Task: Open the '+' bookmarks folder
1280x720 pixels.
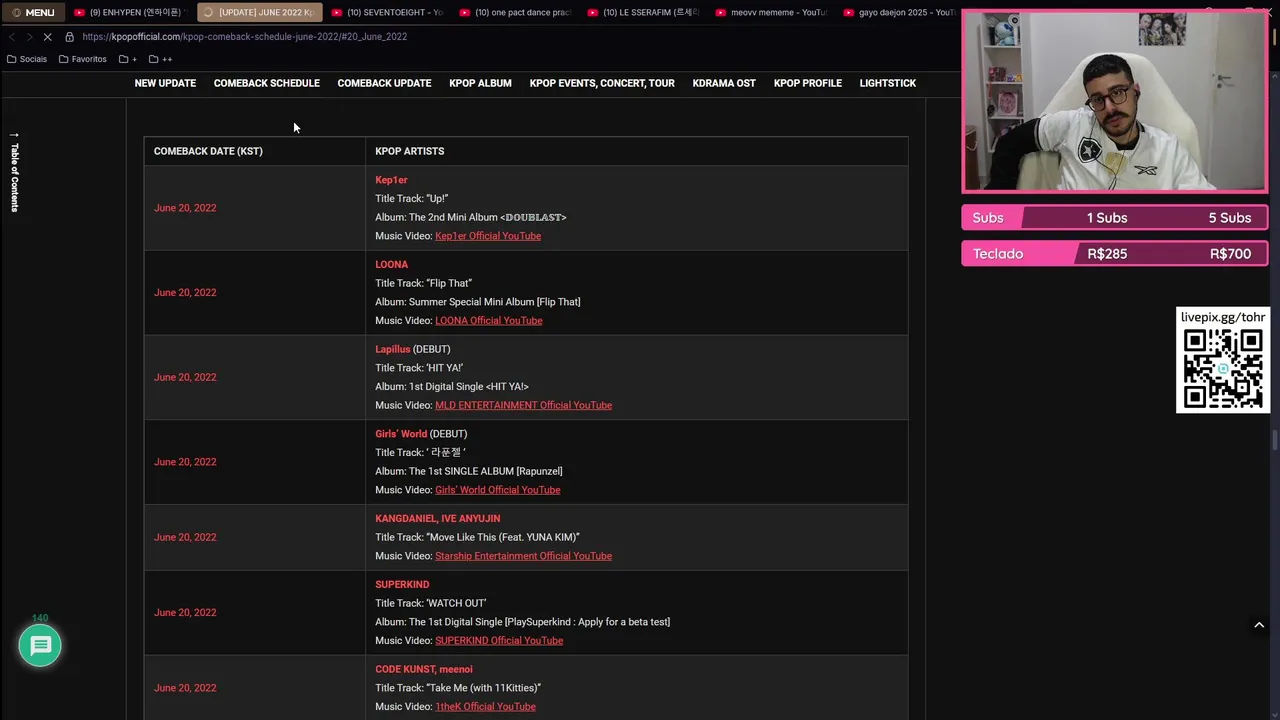Action: [x=128, y=59]
